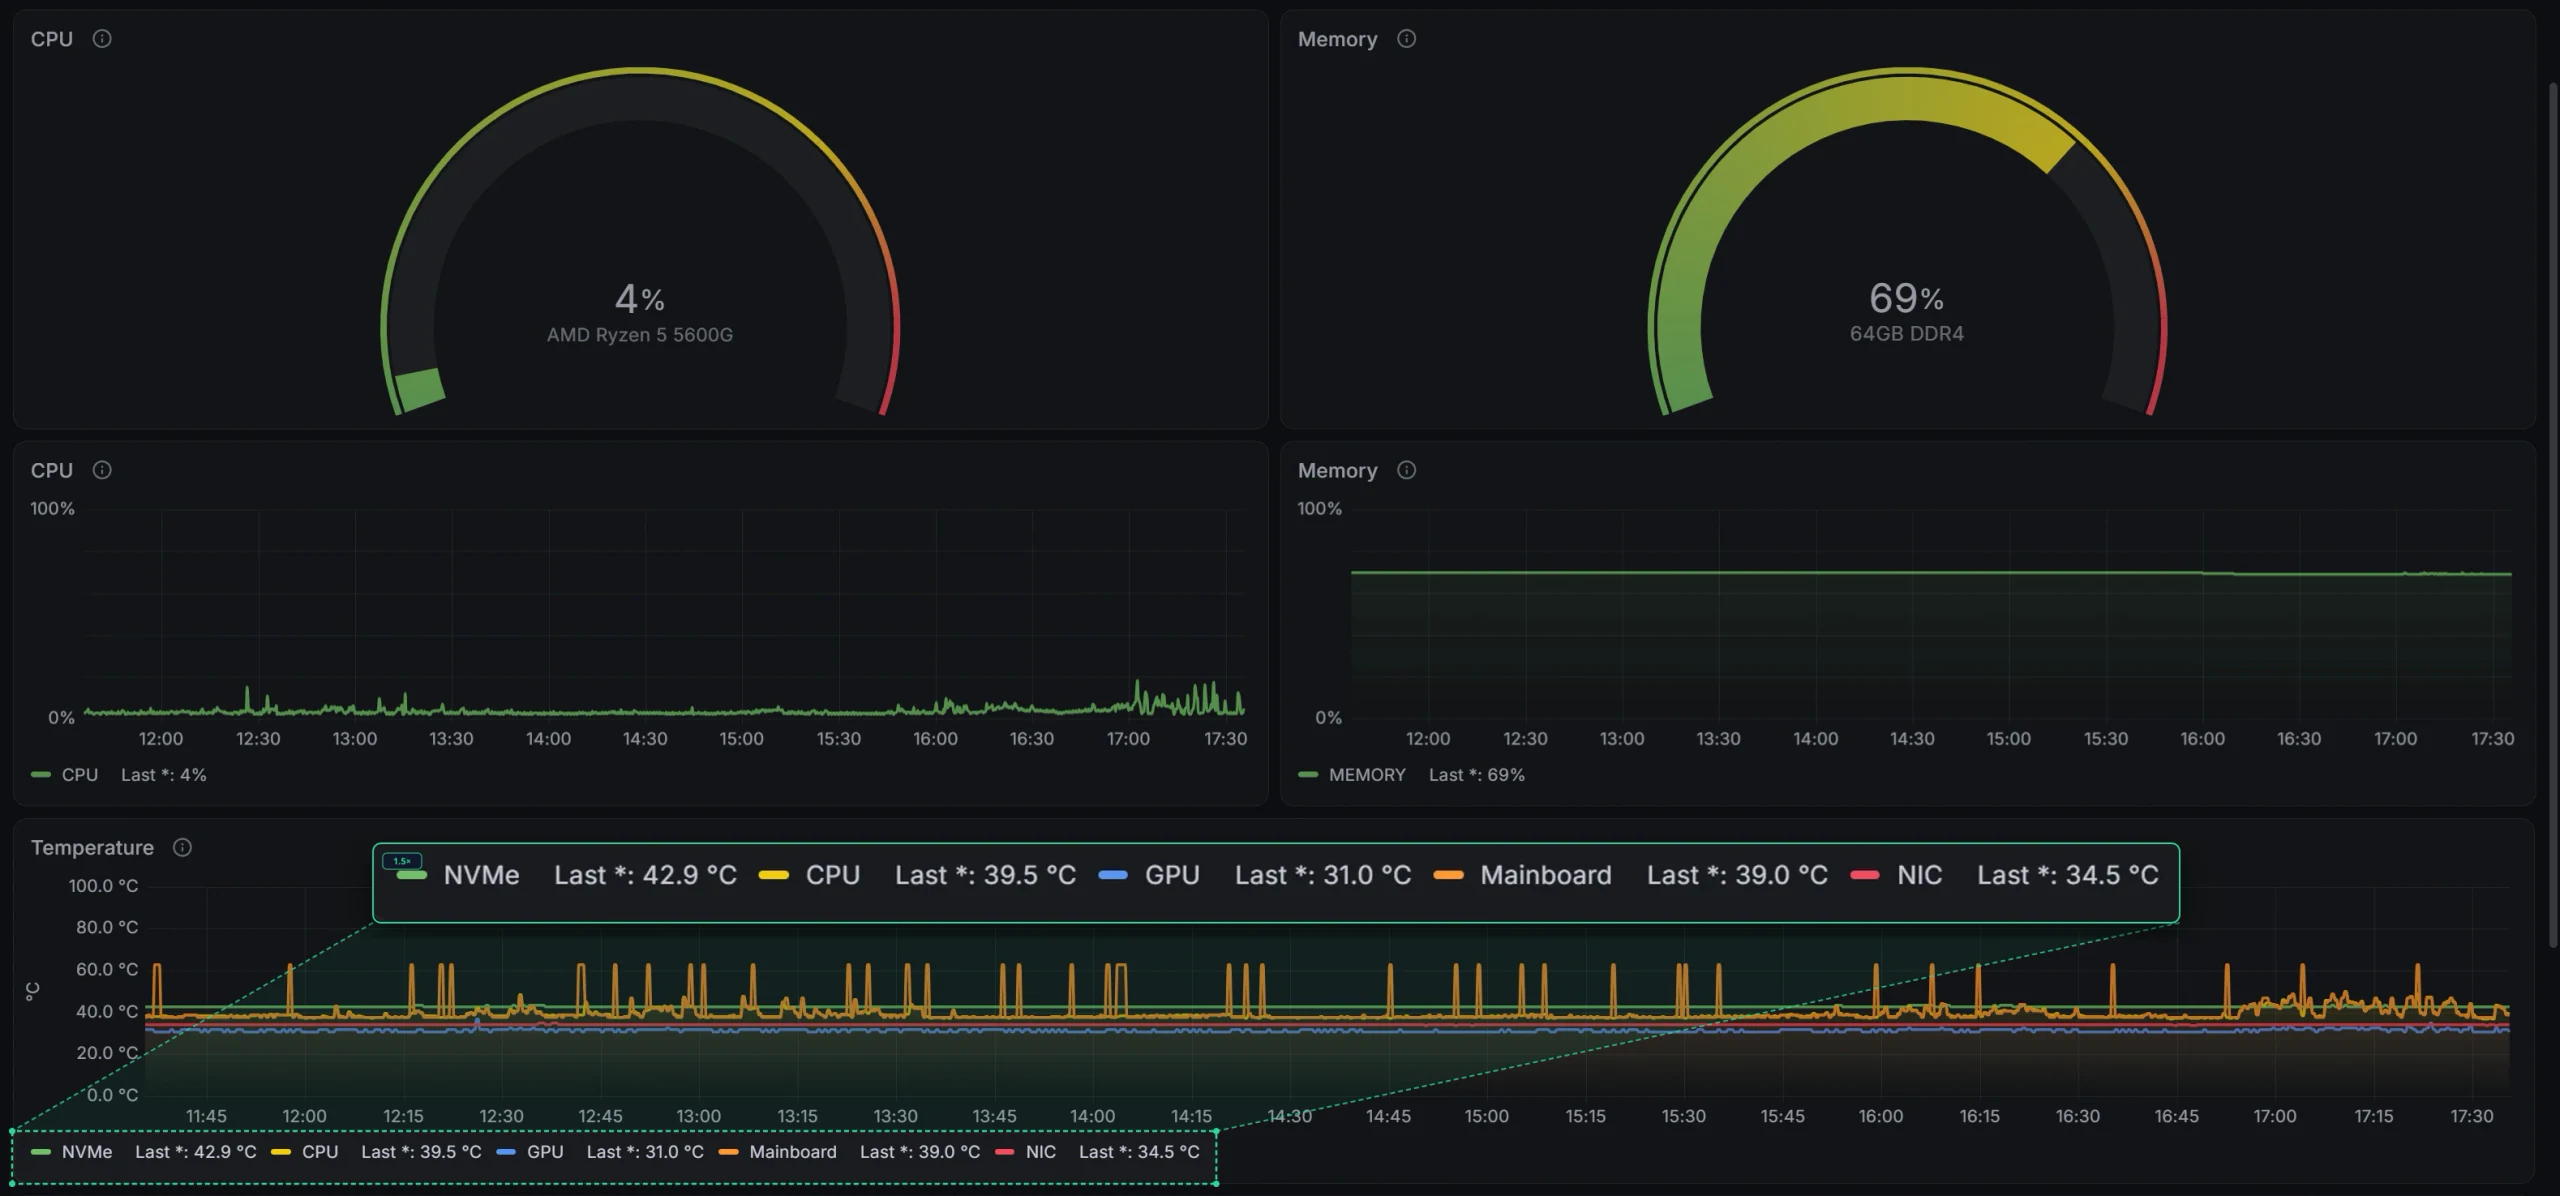Toggle the CPU series in the CPU graph legend
The width and height of the screenshot is (2560, 1196).
80,775
